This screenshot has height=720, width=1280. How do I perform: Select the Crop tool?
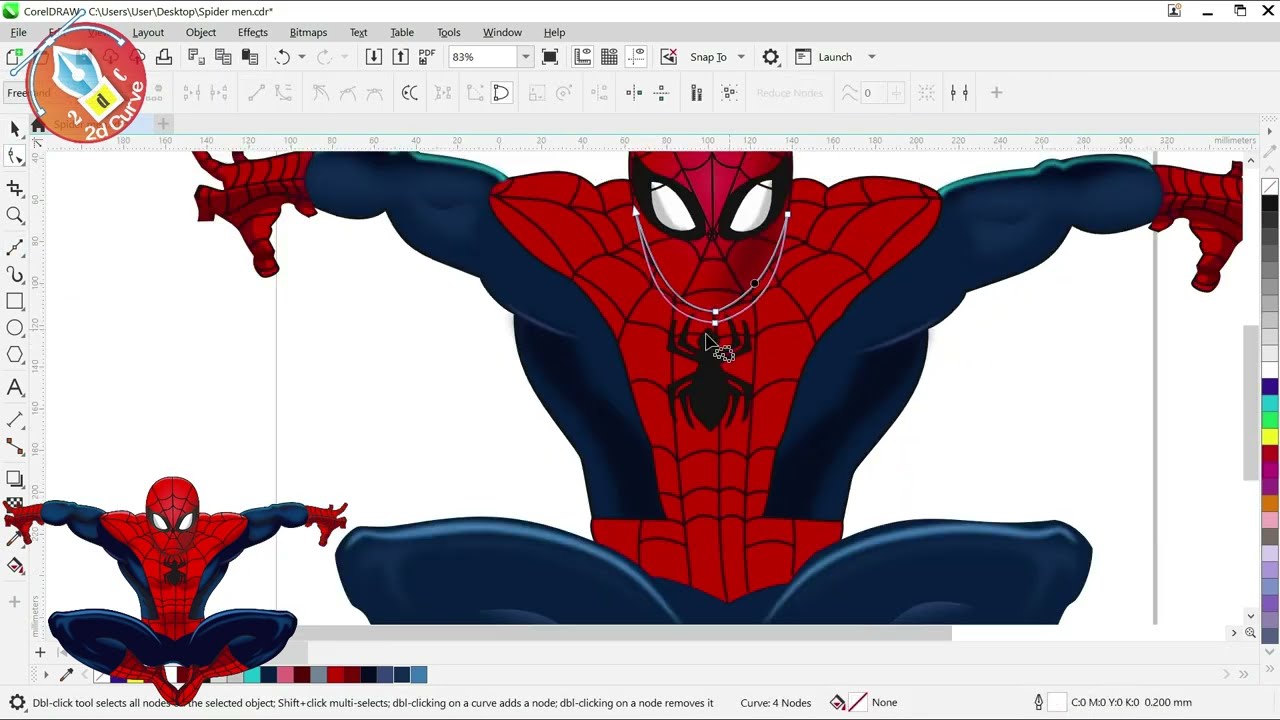pyautogui.click(x=15, y=187)
